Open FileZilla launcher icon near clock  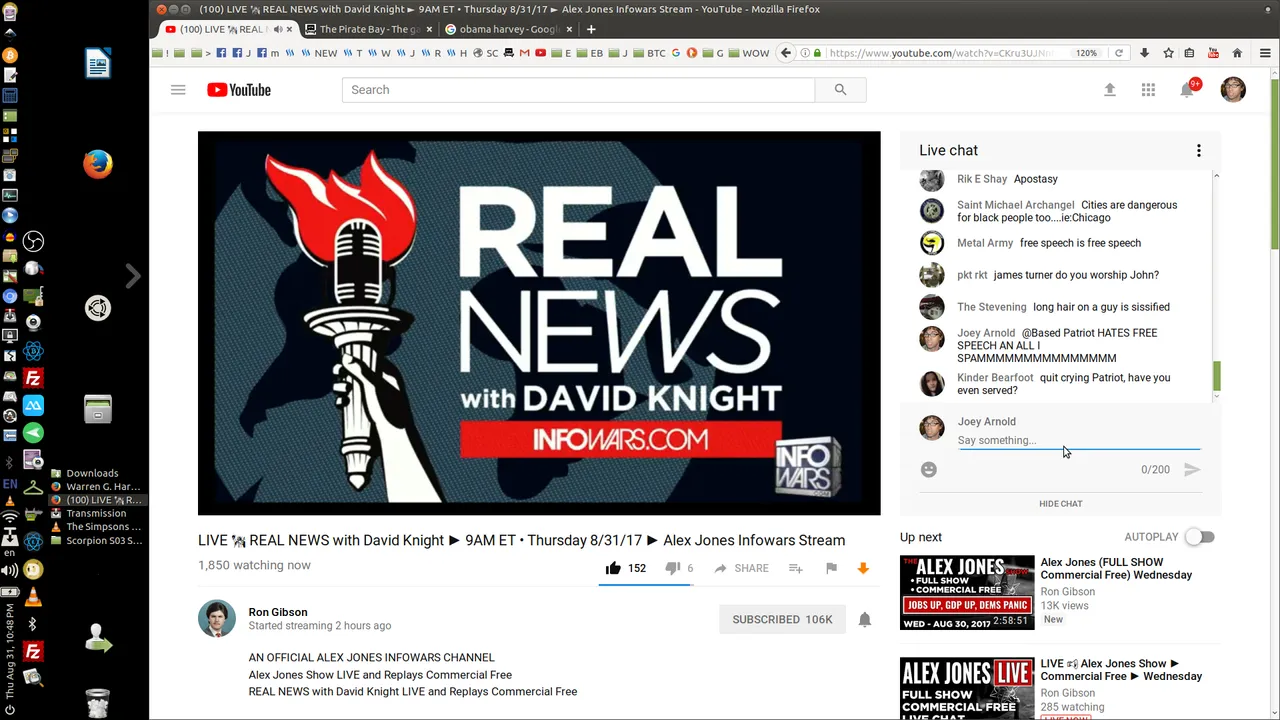click(33, 652)
